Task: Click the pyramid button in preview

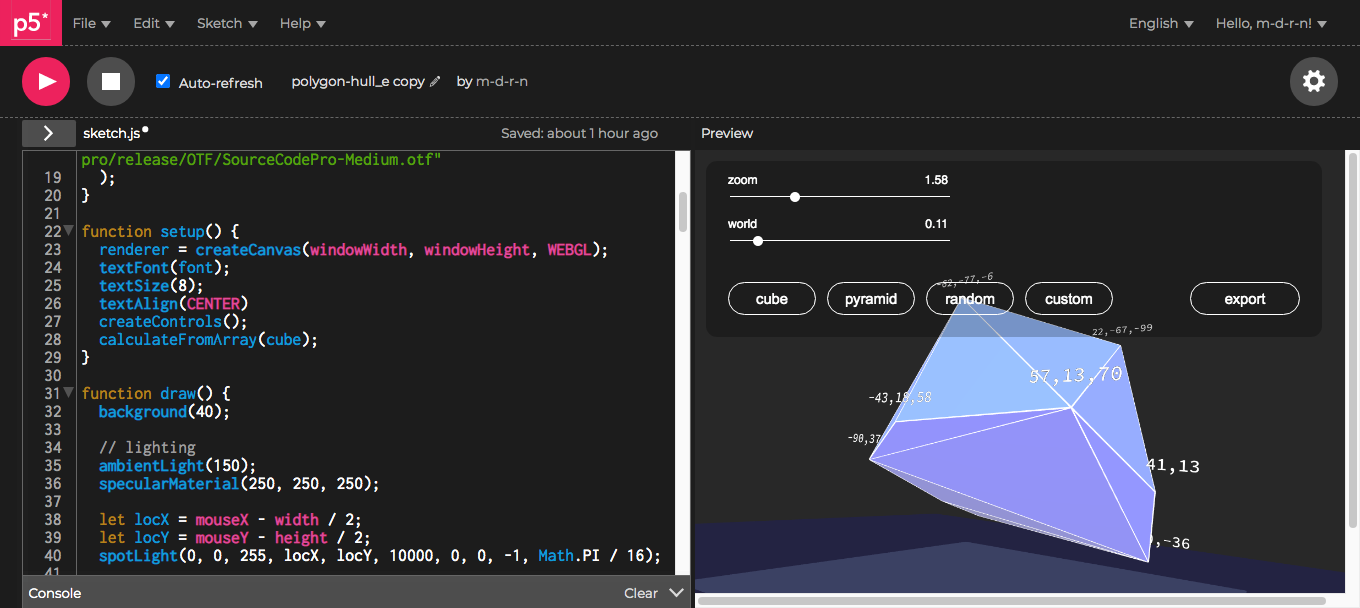Action: [x=871, y=299]
